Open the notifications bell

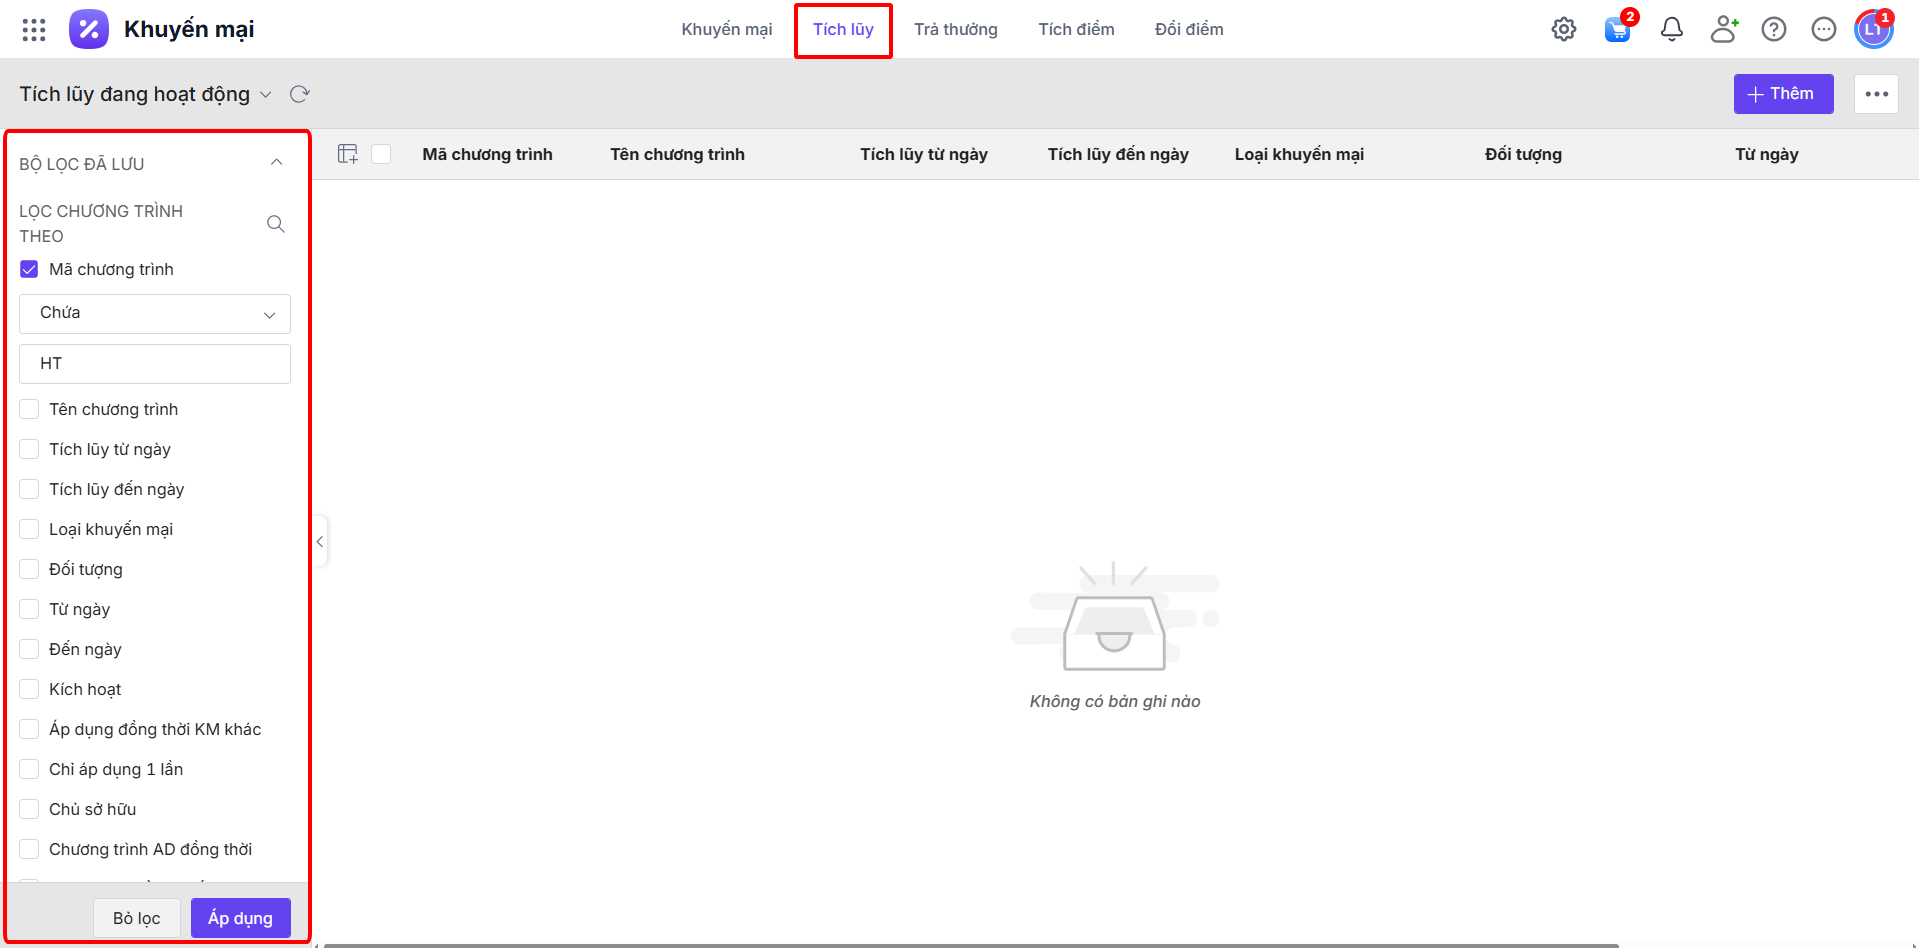coord(1671,30)
